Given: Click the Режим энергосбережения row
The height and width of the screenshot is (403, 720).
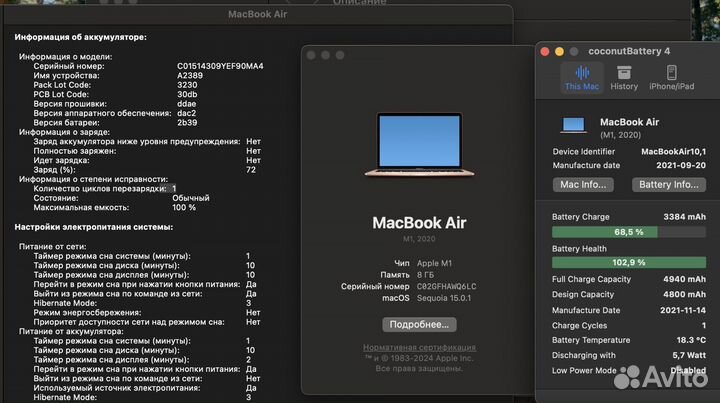Looking at the screenshot, I should [x=147, y=313].
